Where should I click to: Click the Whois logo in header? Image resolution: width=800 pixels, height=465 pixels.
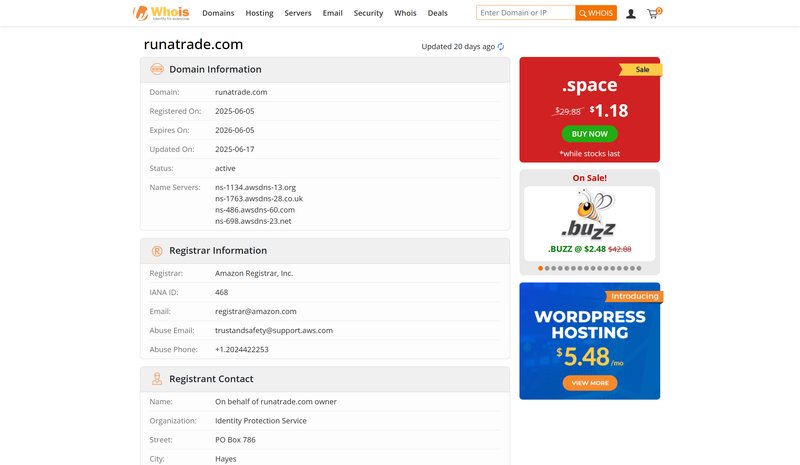point(161,13)
